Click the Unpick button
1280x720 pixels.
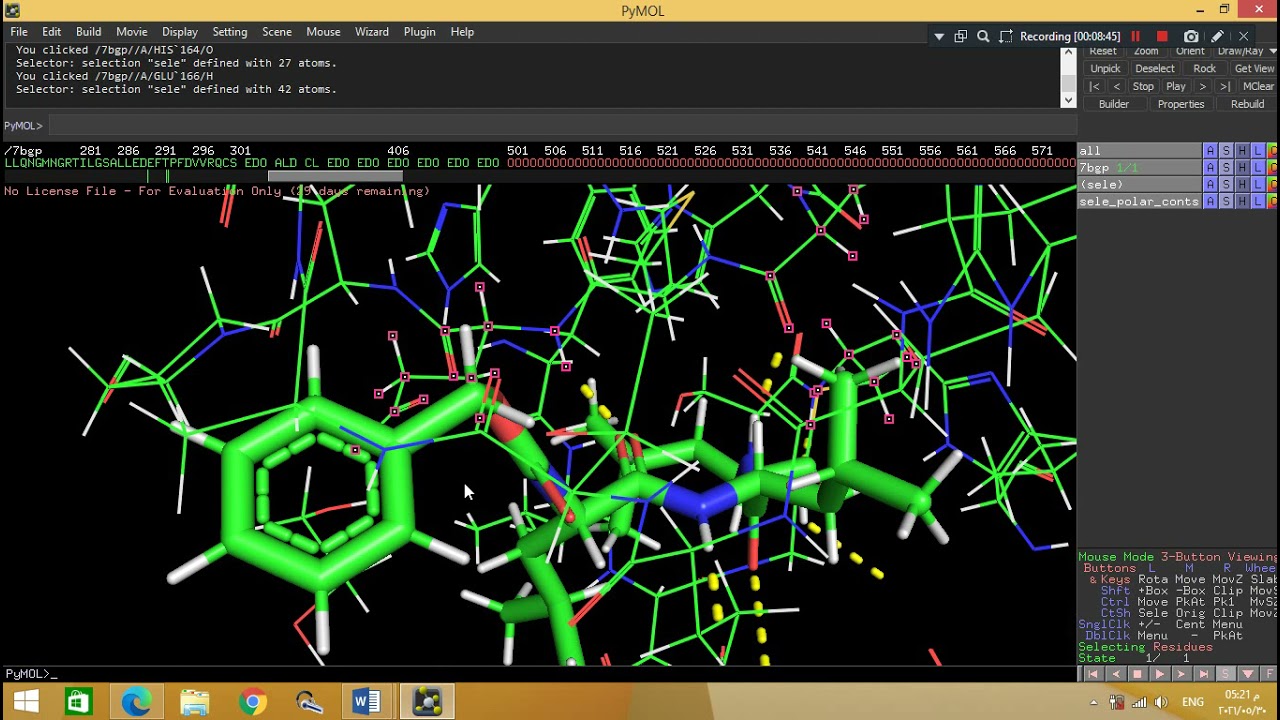coord(1105,68)
